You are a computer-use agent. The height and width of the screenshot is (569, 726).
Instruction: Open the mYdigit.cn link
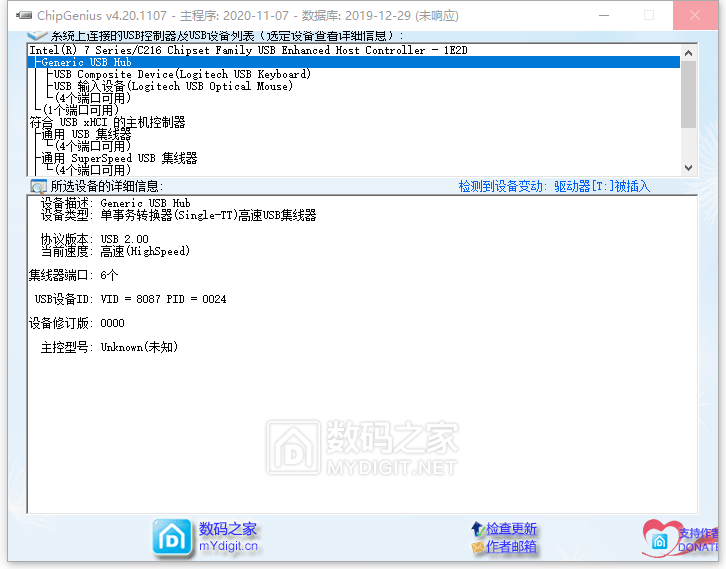[228, 546]
